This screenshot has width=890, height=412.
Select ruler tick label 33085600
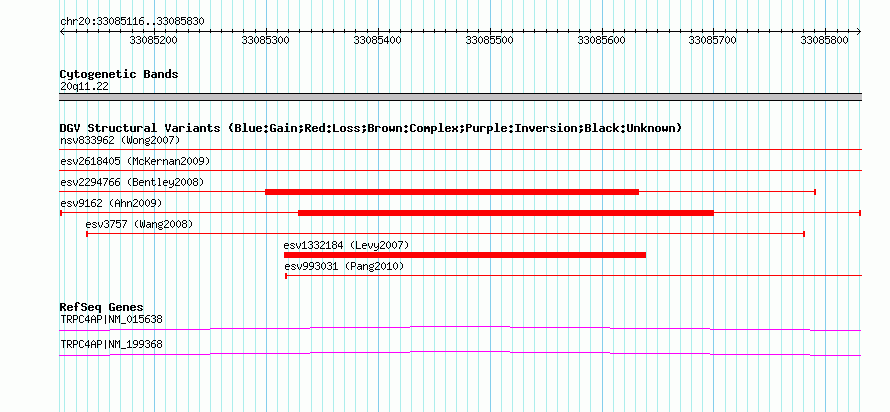point(601,40)
